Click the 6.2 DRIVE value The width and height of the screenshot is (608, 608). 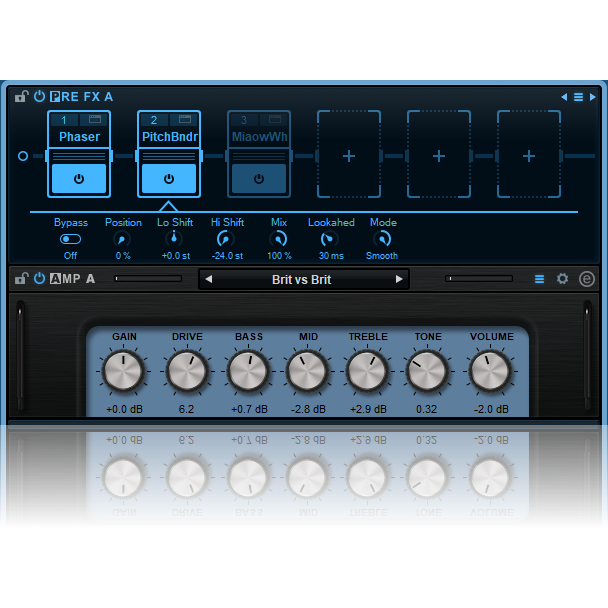[x=187, y=409]
